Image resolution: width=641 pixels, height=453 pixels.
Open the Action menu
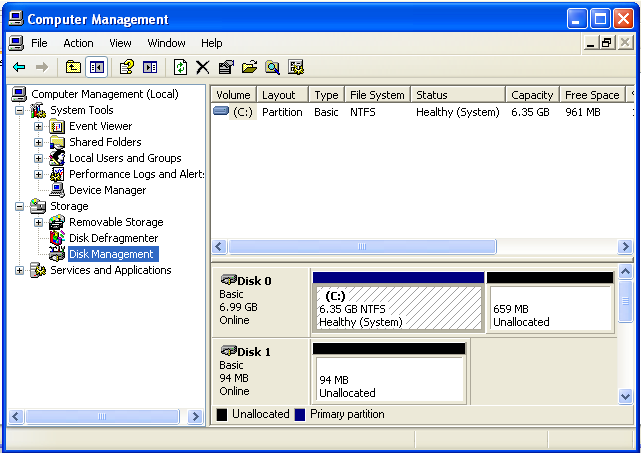coord(78,43)
